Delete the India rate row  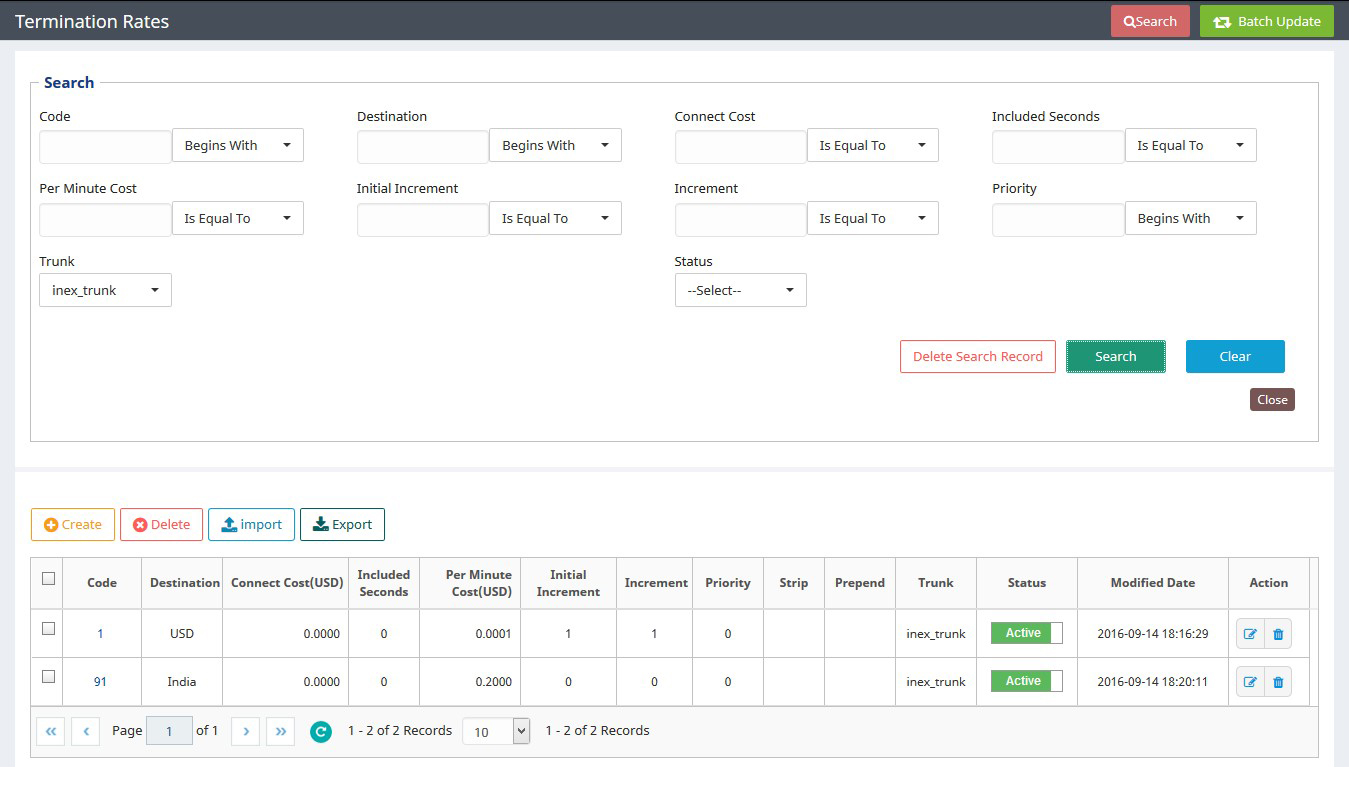(x=1278, y=682)
